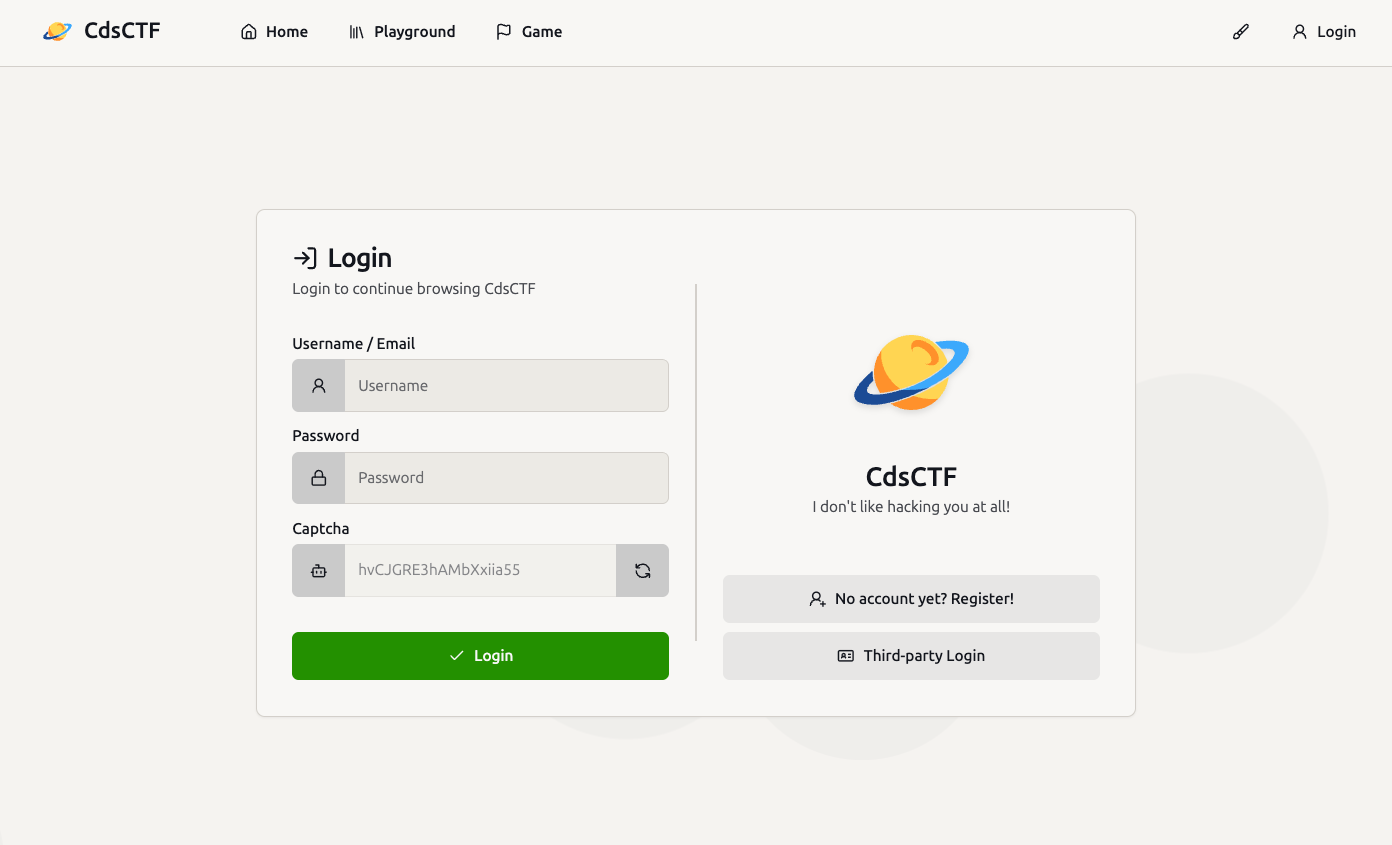The image size is (1392, 845).
Task: Click No account yet? Register! button
Action: pos(911,599)
